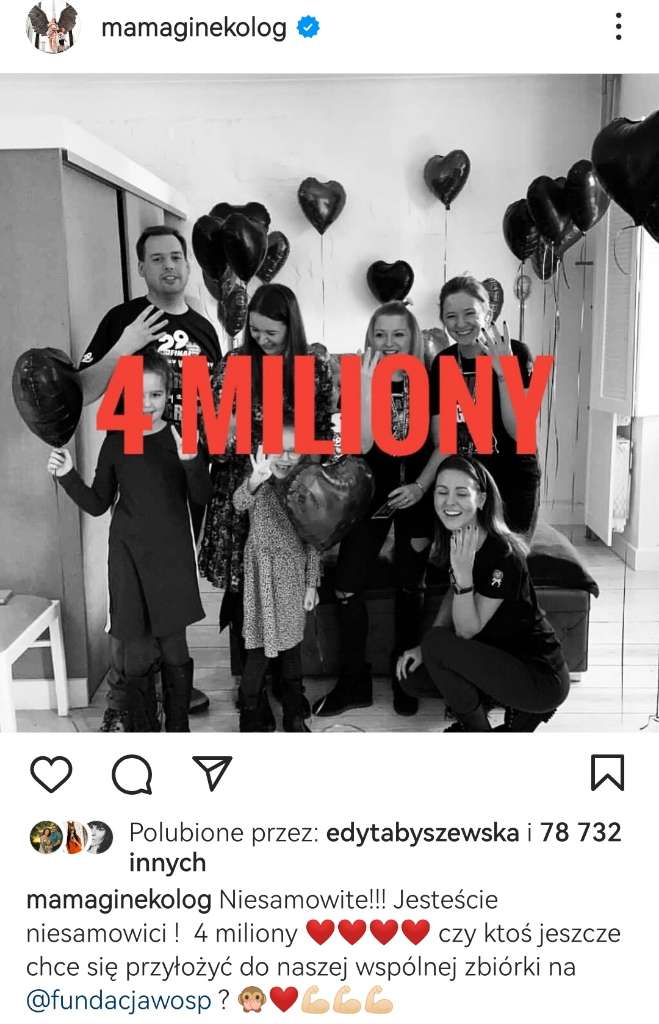Open comments via the speech bubble icon
659x1024 pixels.
(x=132, y=774)
